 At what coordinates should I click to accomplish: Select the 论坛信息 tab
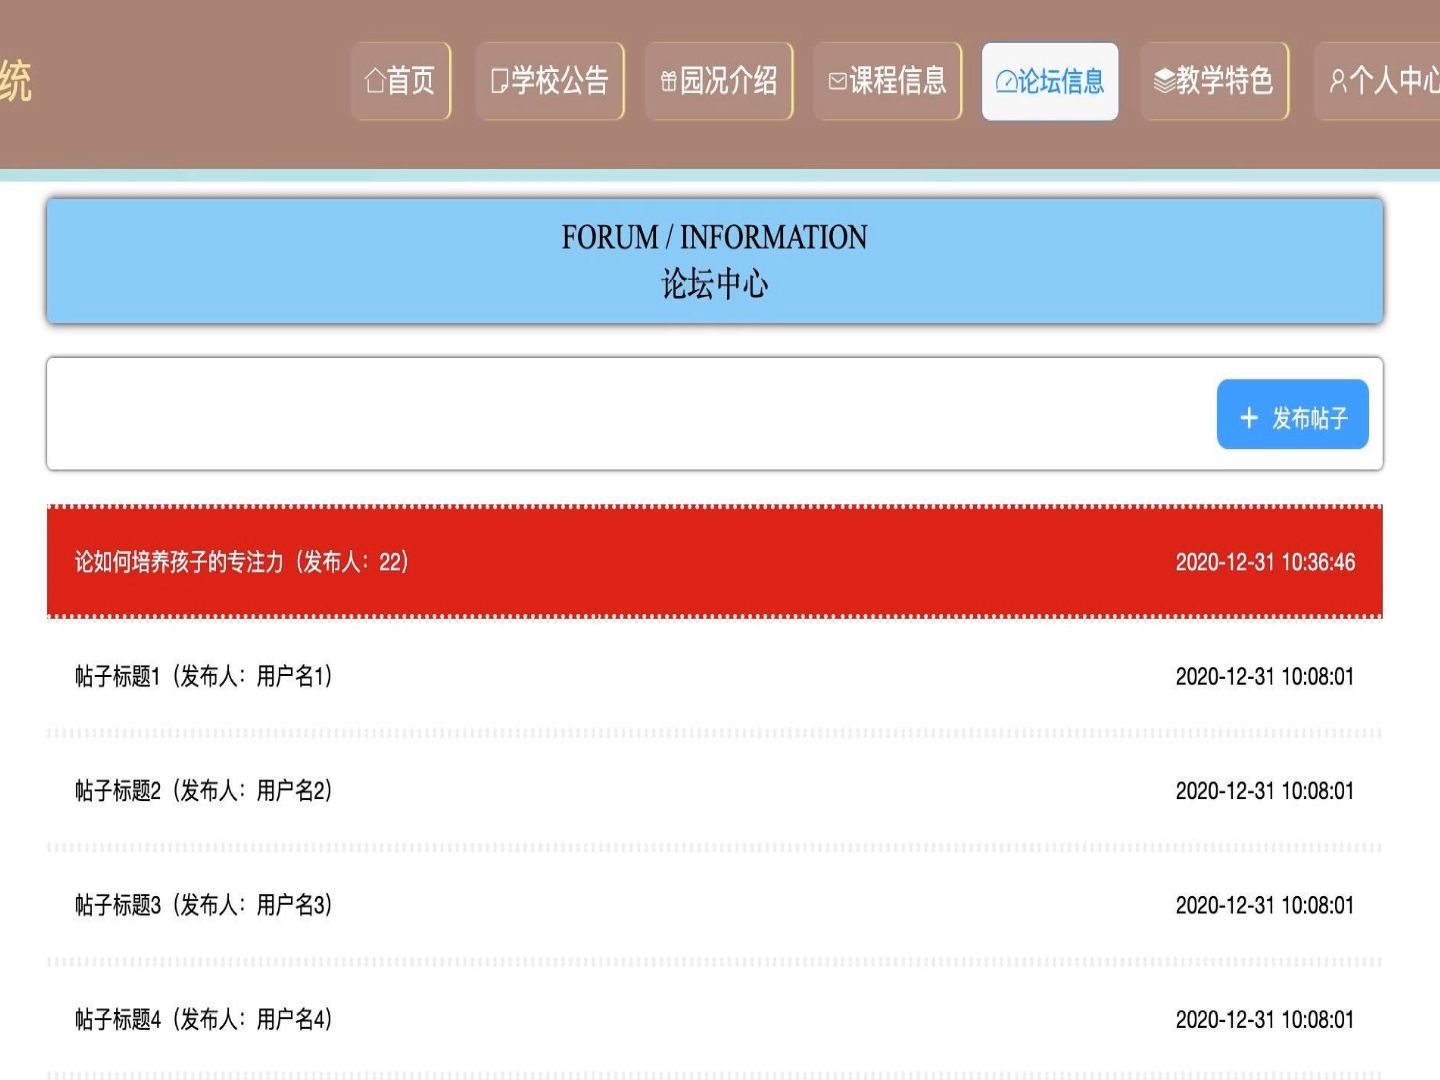click(1050, 81)
